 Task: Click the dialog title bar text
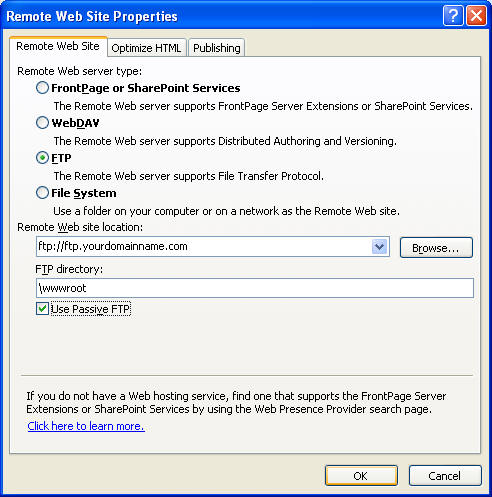pos(92,16)
